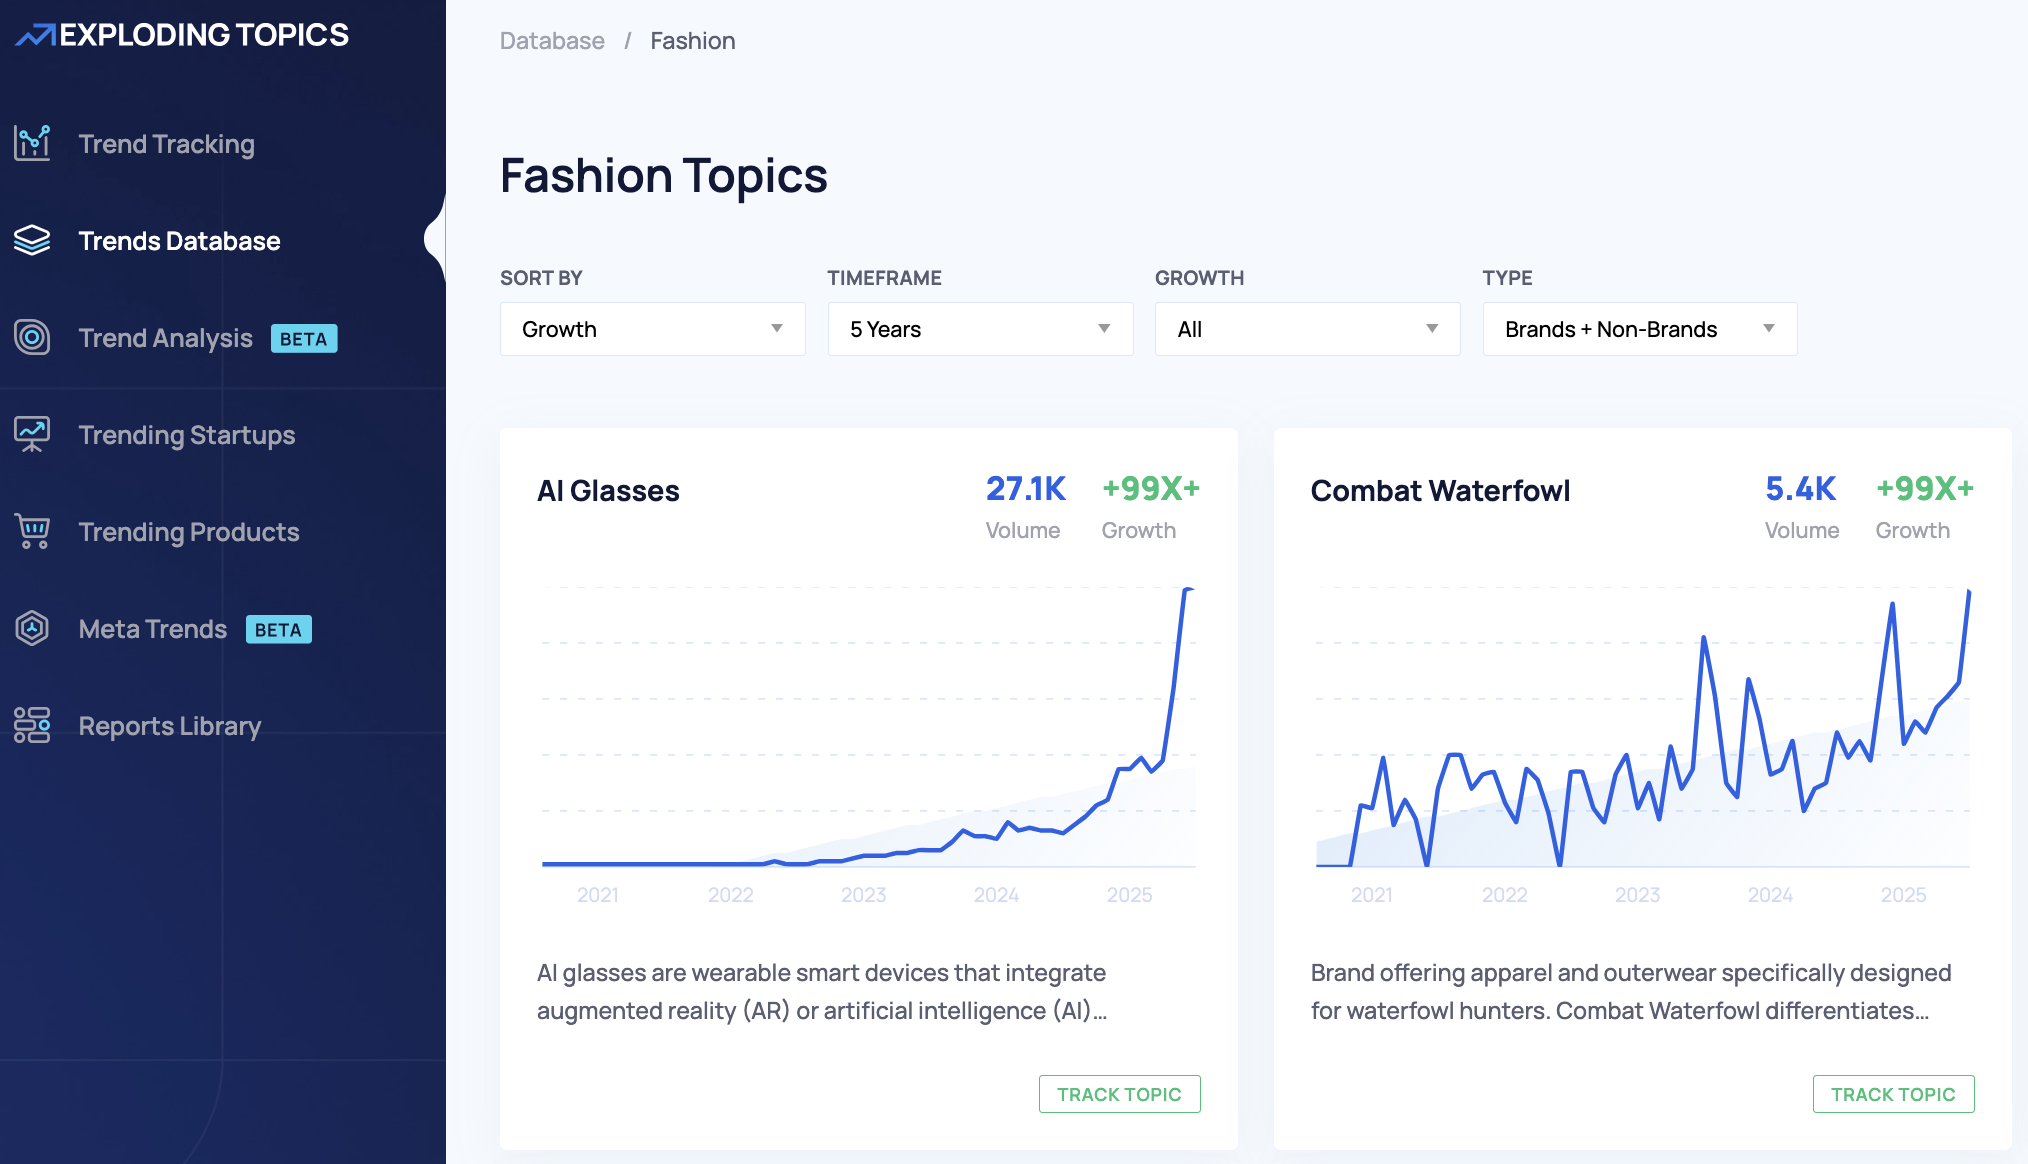Click Combat Waterfowl +99X+ growth value
This screenshot has height=1164, width=2028.
tap(1925, 488)
